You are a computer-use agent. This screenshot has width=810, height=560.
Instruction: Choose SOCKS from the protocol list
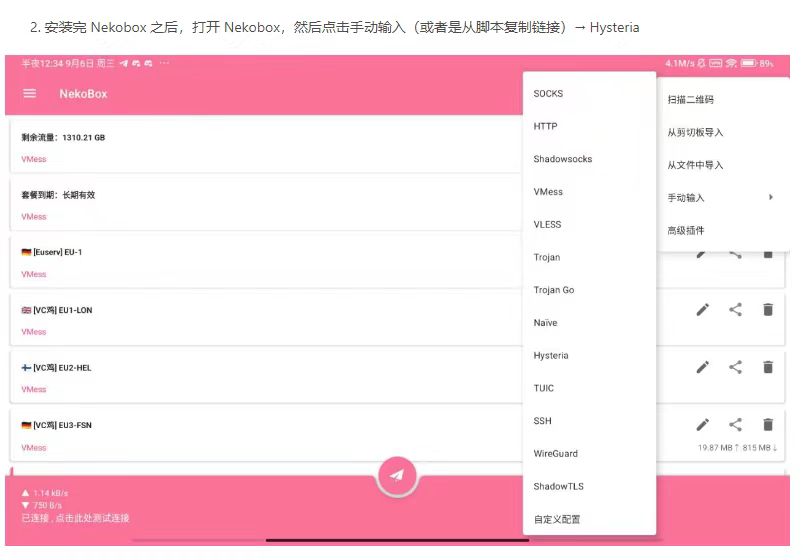(589, 94)
